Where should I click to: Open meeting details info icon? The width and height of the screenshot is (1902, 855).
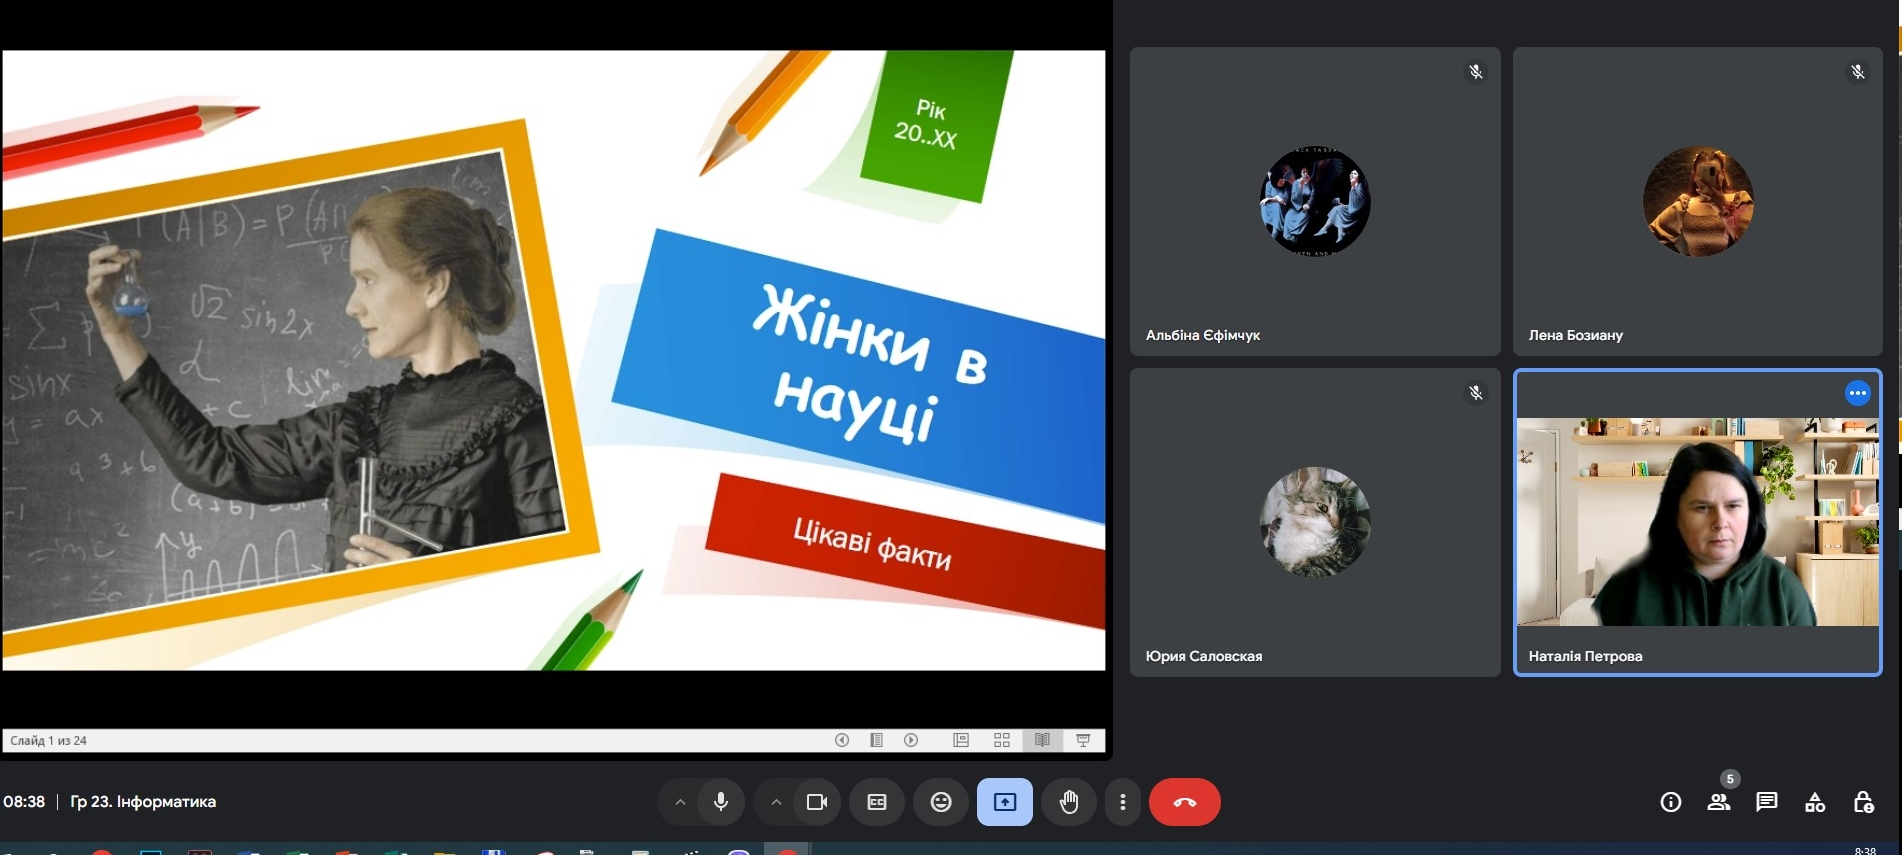click(x=1671, y=802)
